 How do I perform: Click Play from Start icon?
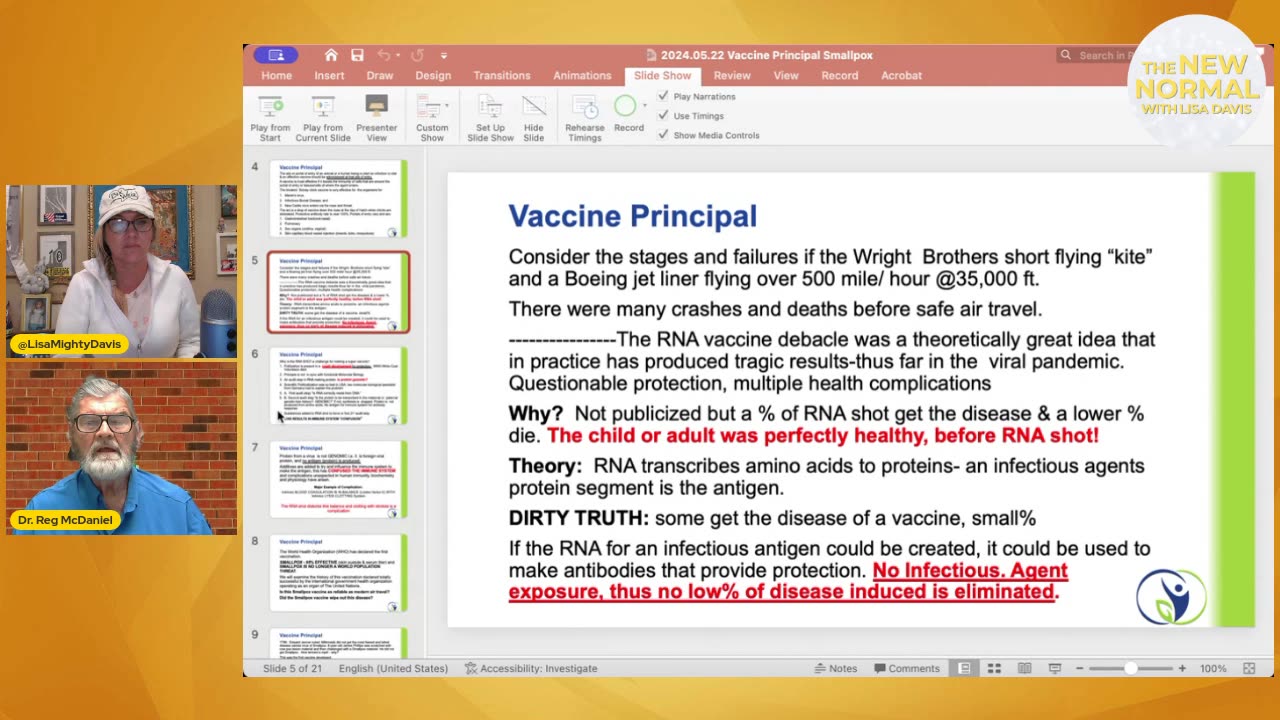[270, 106]
